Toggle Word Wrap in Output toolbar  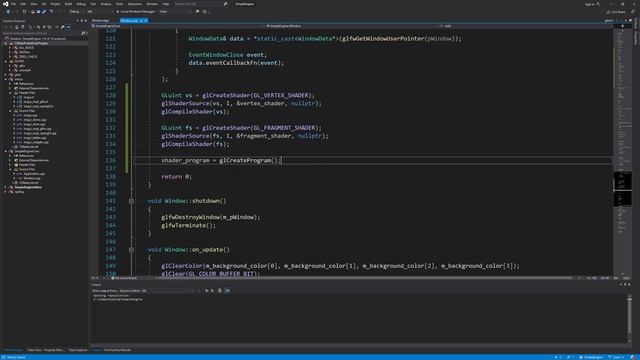(x=227, y=291)
